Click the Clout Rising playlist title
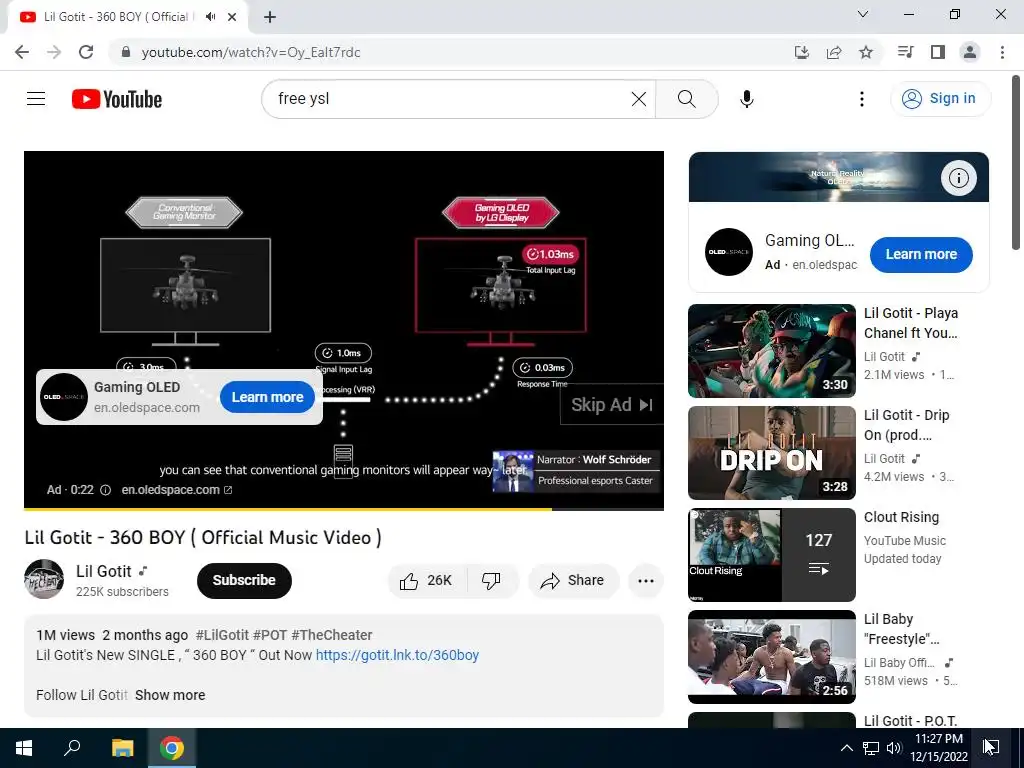Viewport: 1024px width, 768px height. pyautogui.click(x=901, y=517)
